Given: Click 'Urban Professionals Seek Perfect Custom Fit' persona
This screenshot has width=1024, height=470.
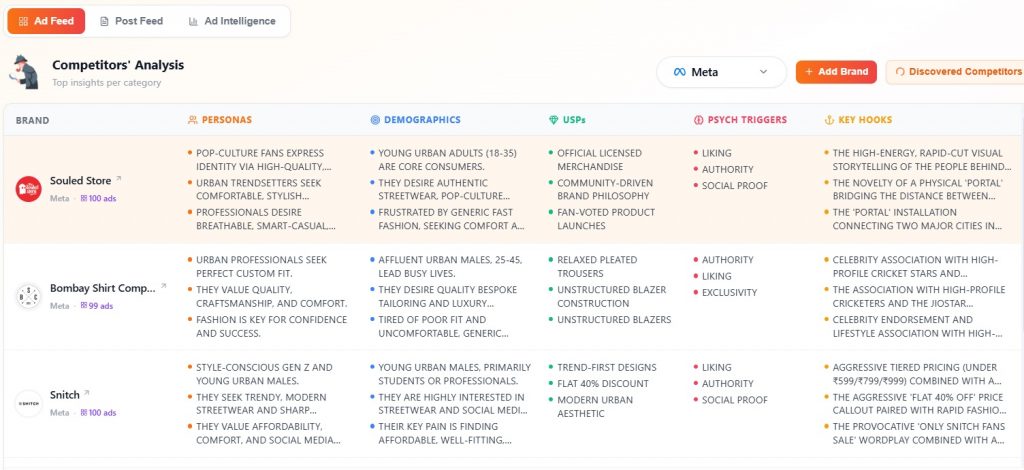Looking at the screenshot, I should pyautogui.click(x=261, y=266).
